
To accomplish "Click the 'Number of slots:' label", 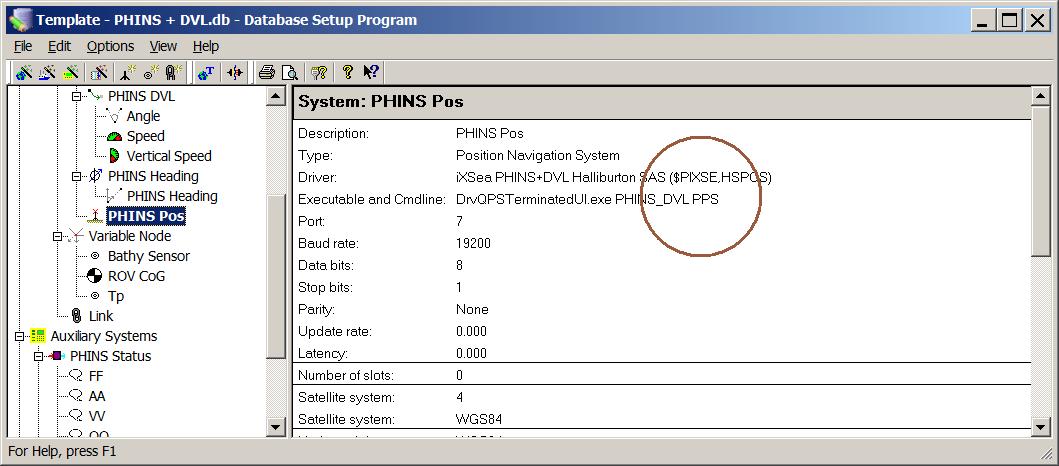I will pos(346,376).
